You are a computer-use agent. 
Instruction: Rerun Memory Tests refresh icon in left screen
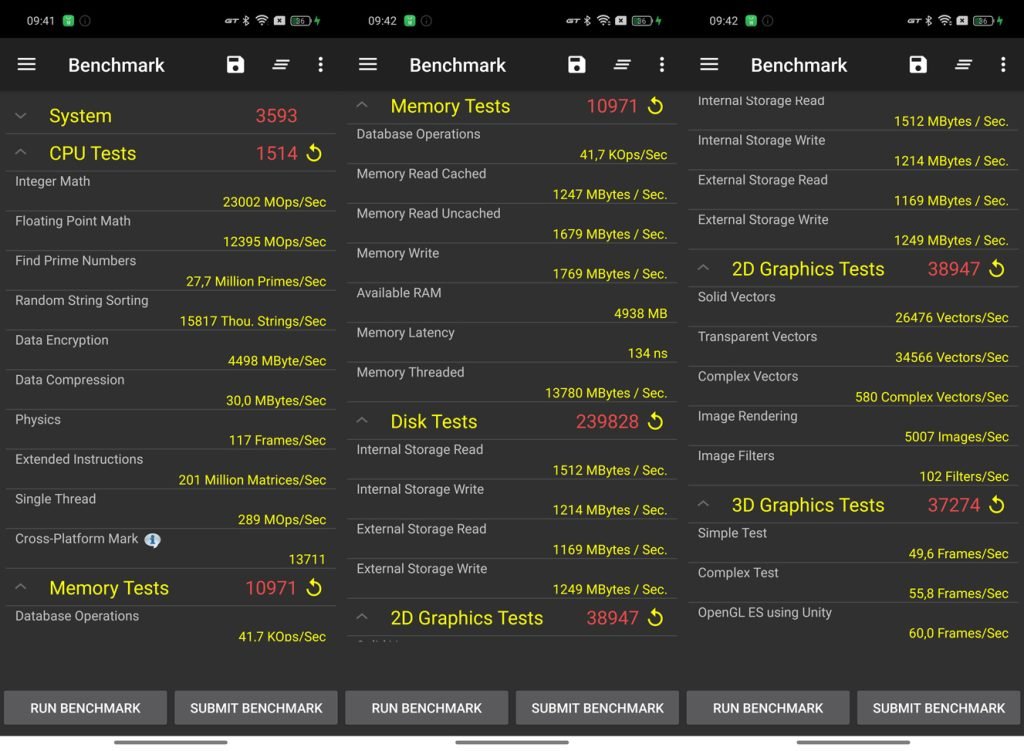314,588
